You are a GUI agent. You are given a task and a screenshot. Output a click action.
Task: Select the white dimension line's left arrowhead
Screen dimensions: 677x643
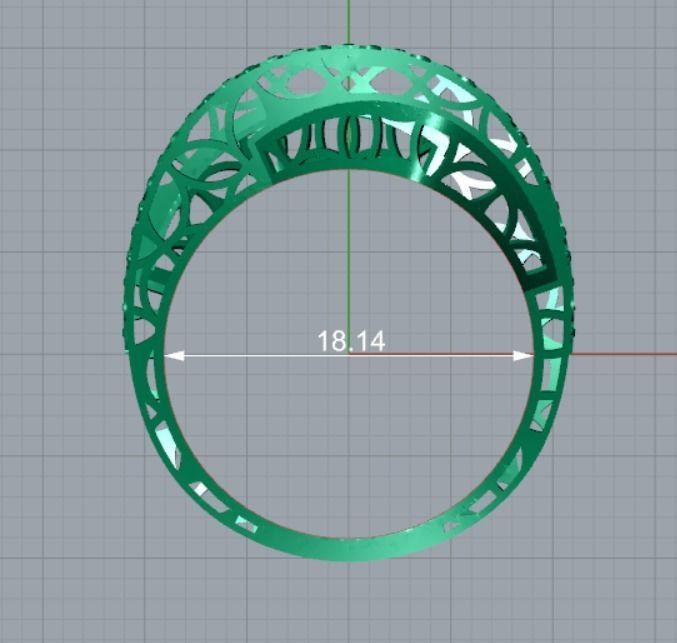click(x=174, y=355)
